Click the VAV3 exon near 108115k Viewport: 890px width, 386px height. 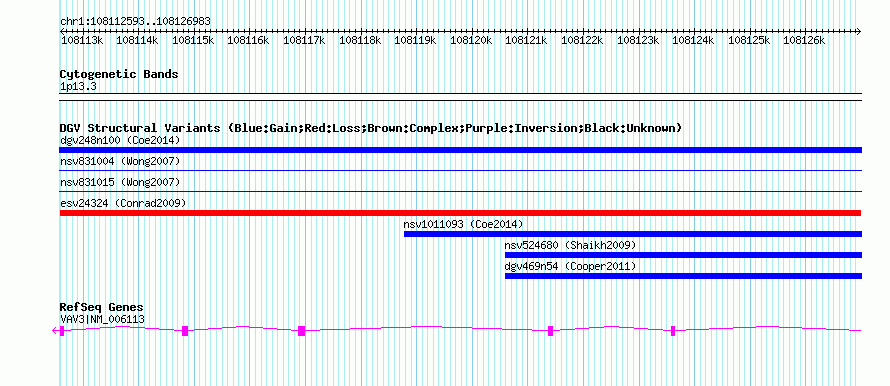point(185,331)
